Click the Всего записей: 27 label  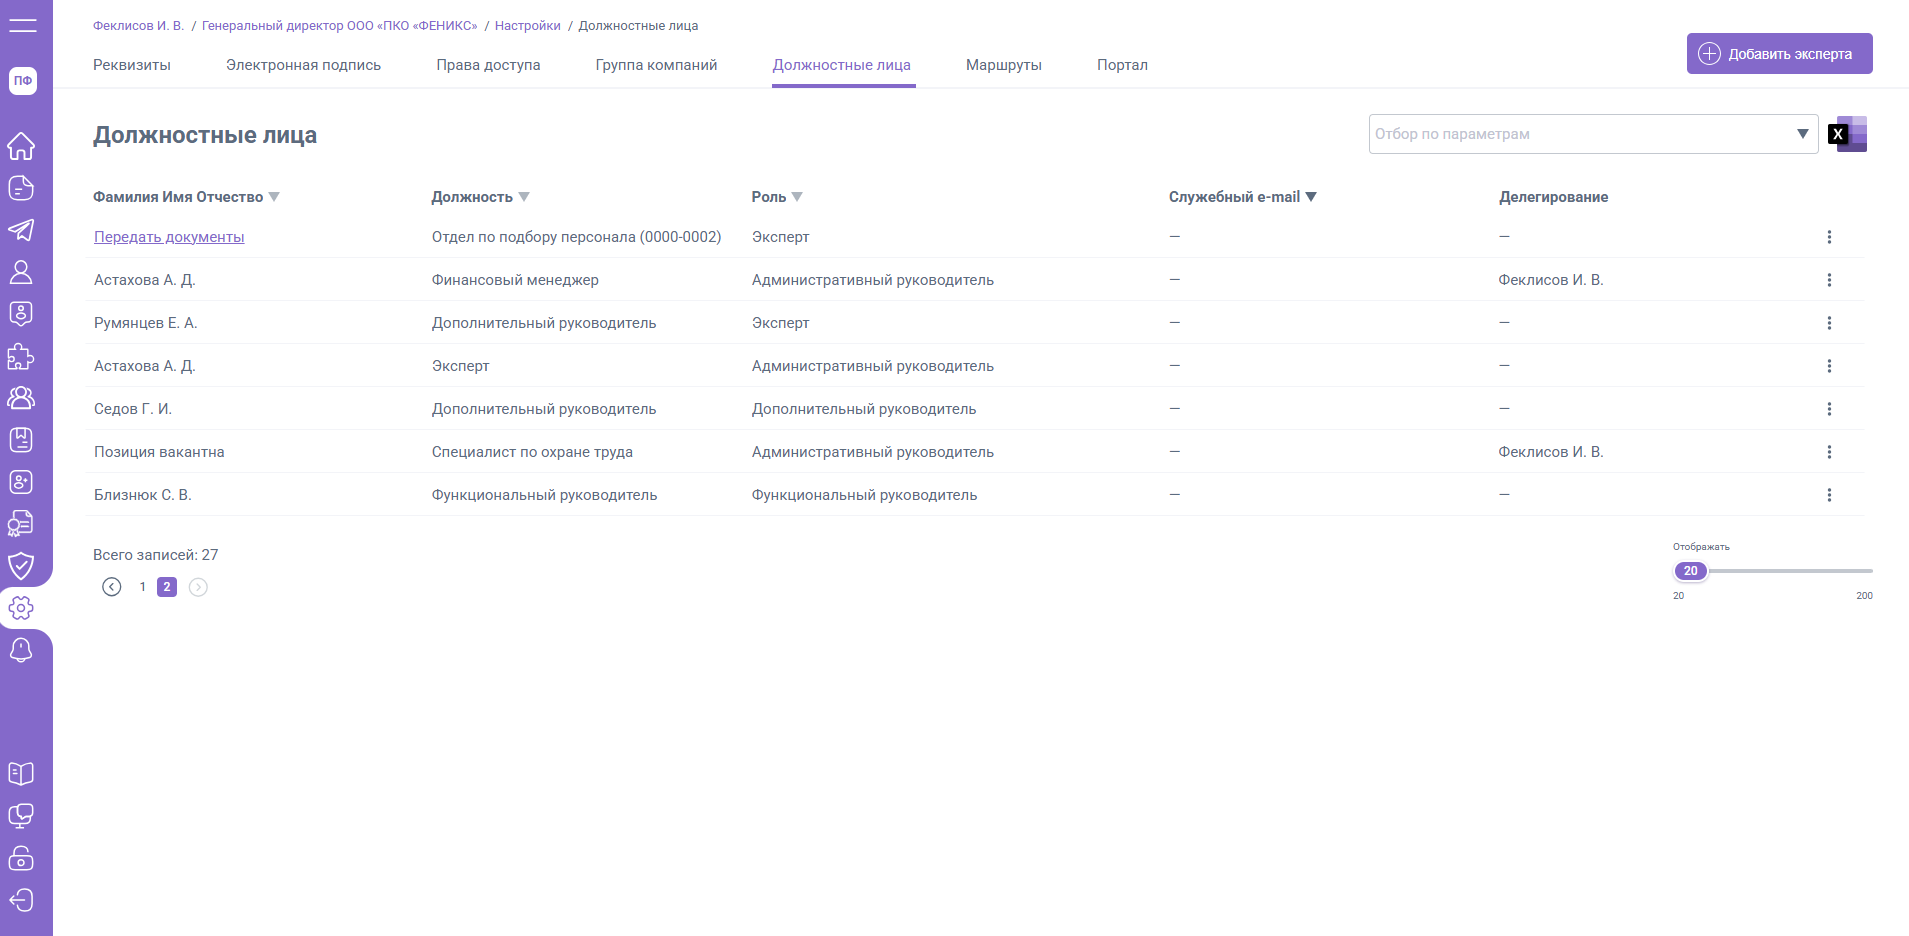[x=156, y=555]
